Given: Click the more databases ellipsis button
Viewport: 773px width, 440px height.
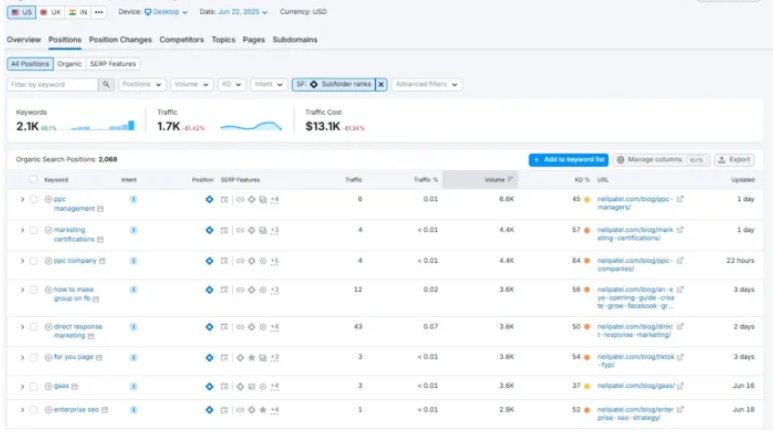Looking at the screenshot, I should click(x=99, y=12).
